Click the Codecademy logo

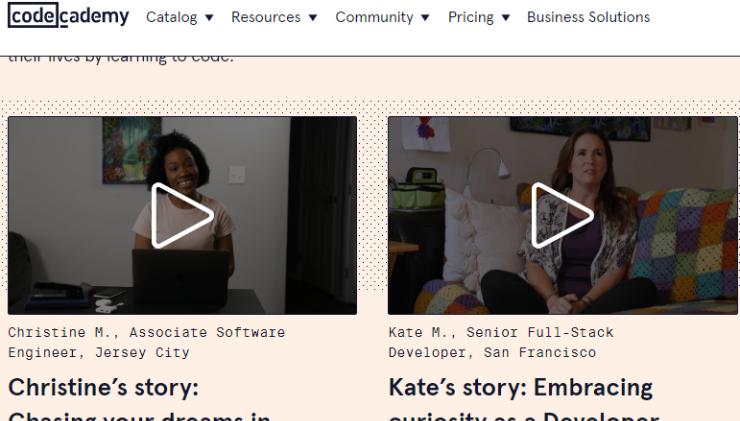(70, 18)
